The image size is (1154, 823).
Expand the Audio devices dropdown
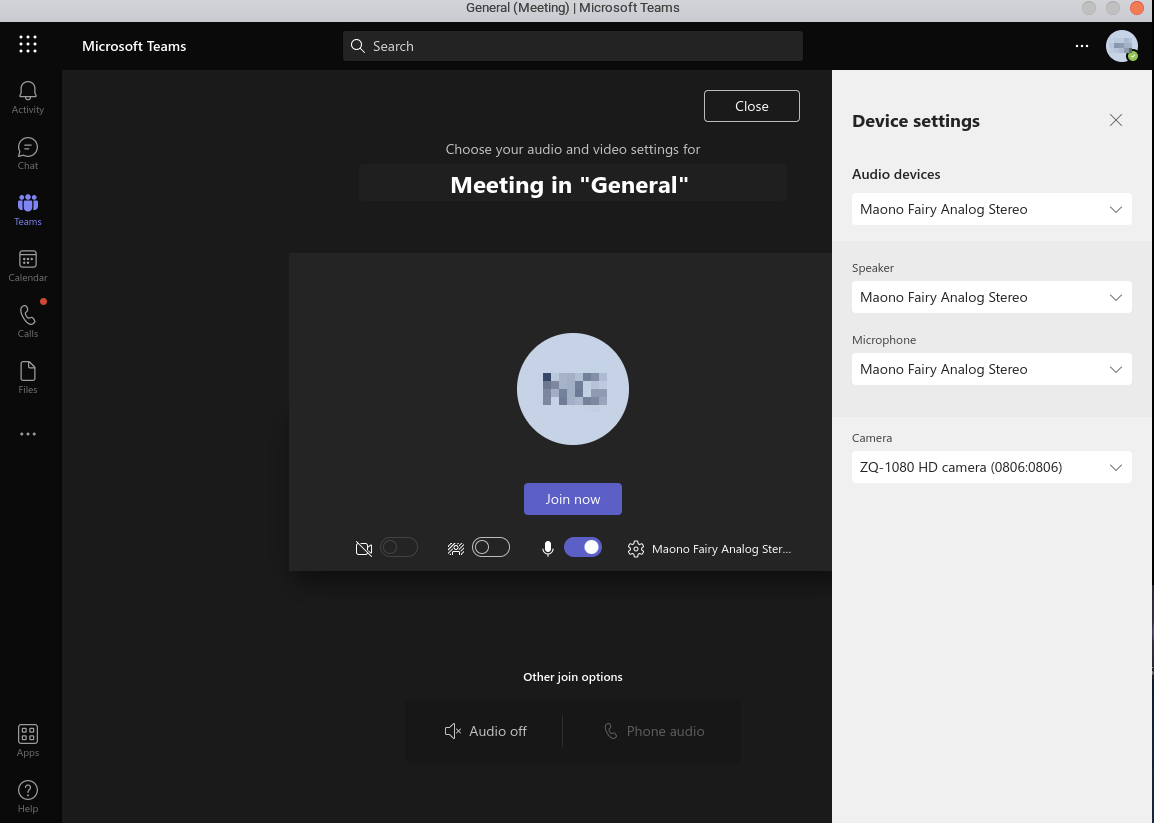[991, 209]
